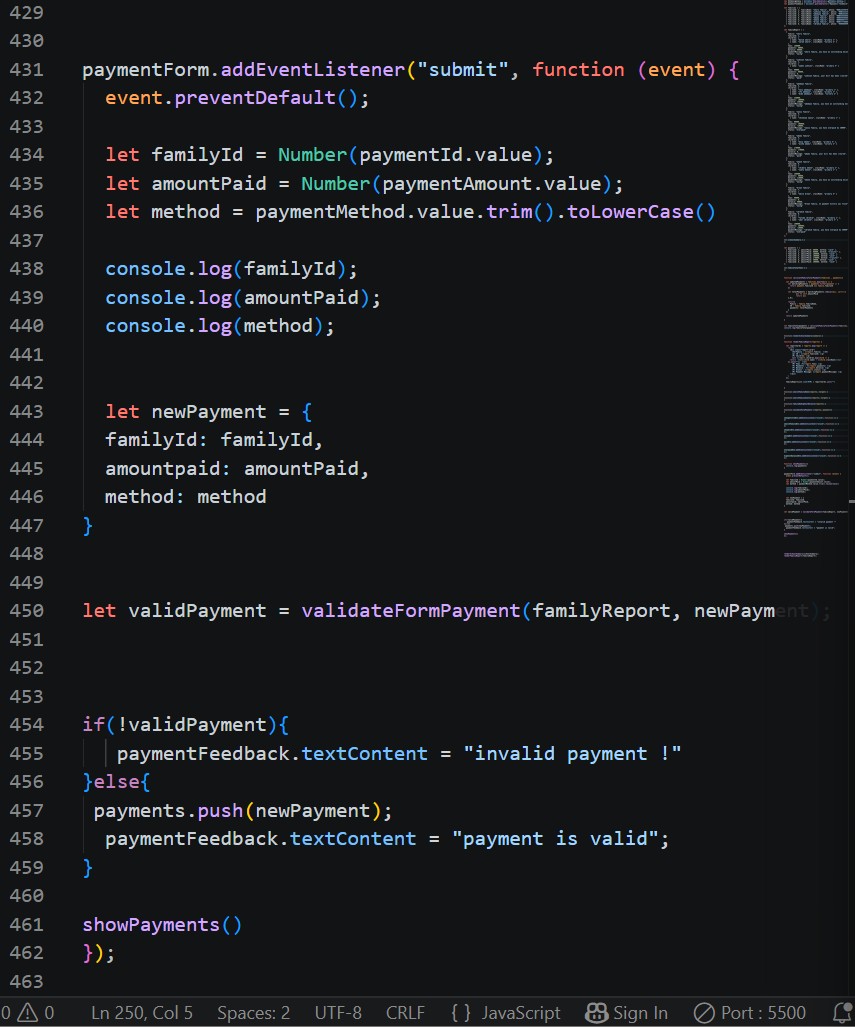This screenshot has width=855, height=1027.
Task: Click line number 443 in the gutter
Action: click(26, 411)
